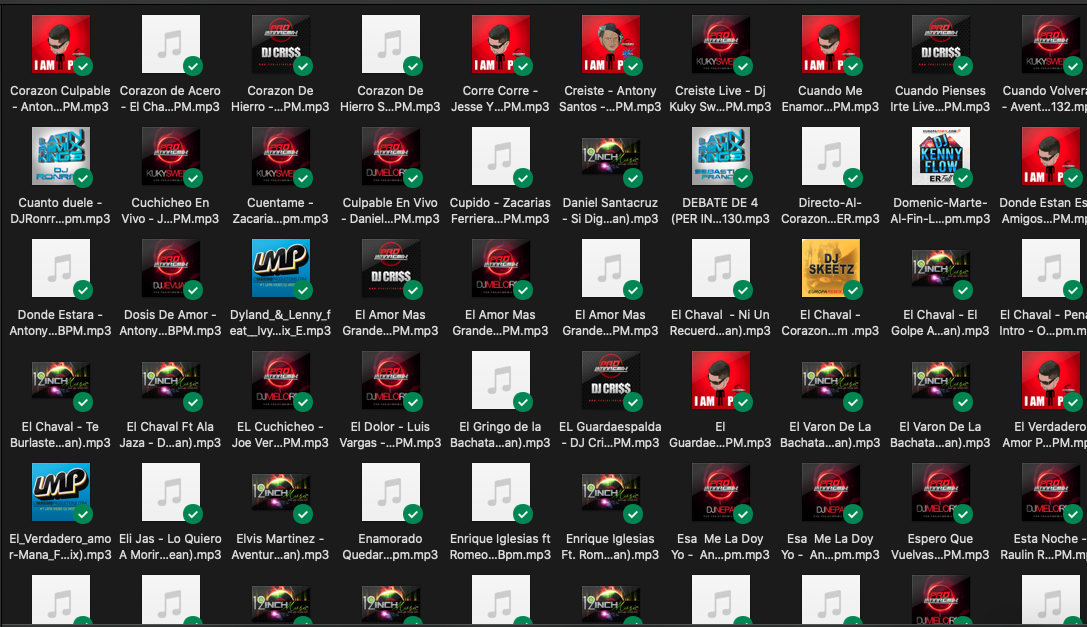
Task: Click green sync checkmark on Enamorado Quedar file
Action: point(412,514)
